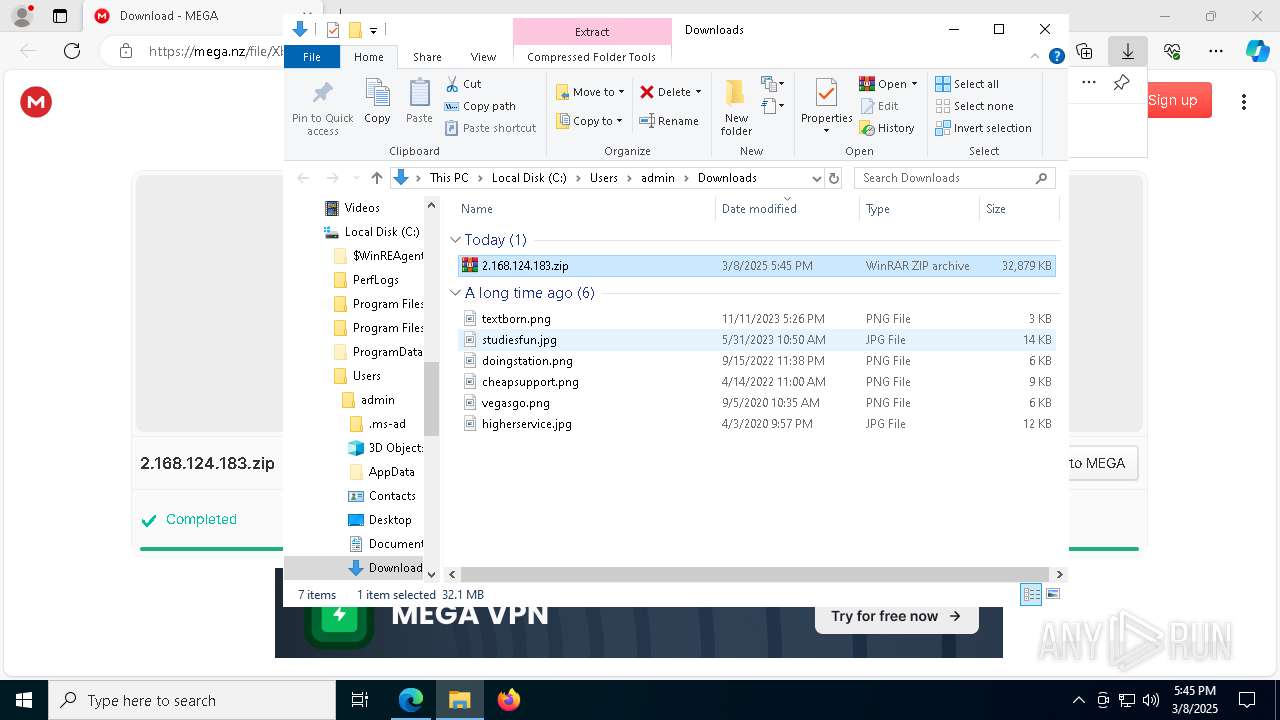Open file Properties
This screenshot has width=1280, height=720.
[x=826, y=105]
